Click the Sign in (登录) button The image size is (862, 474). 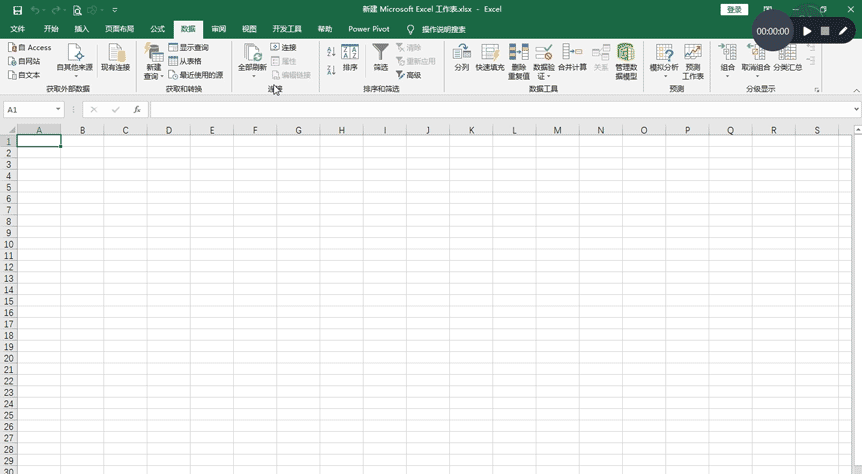pos(734,10)
